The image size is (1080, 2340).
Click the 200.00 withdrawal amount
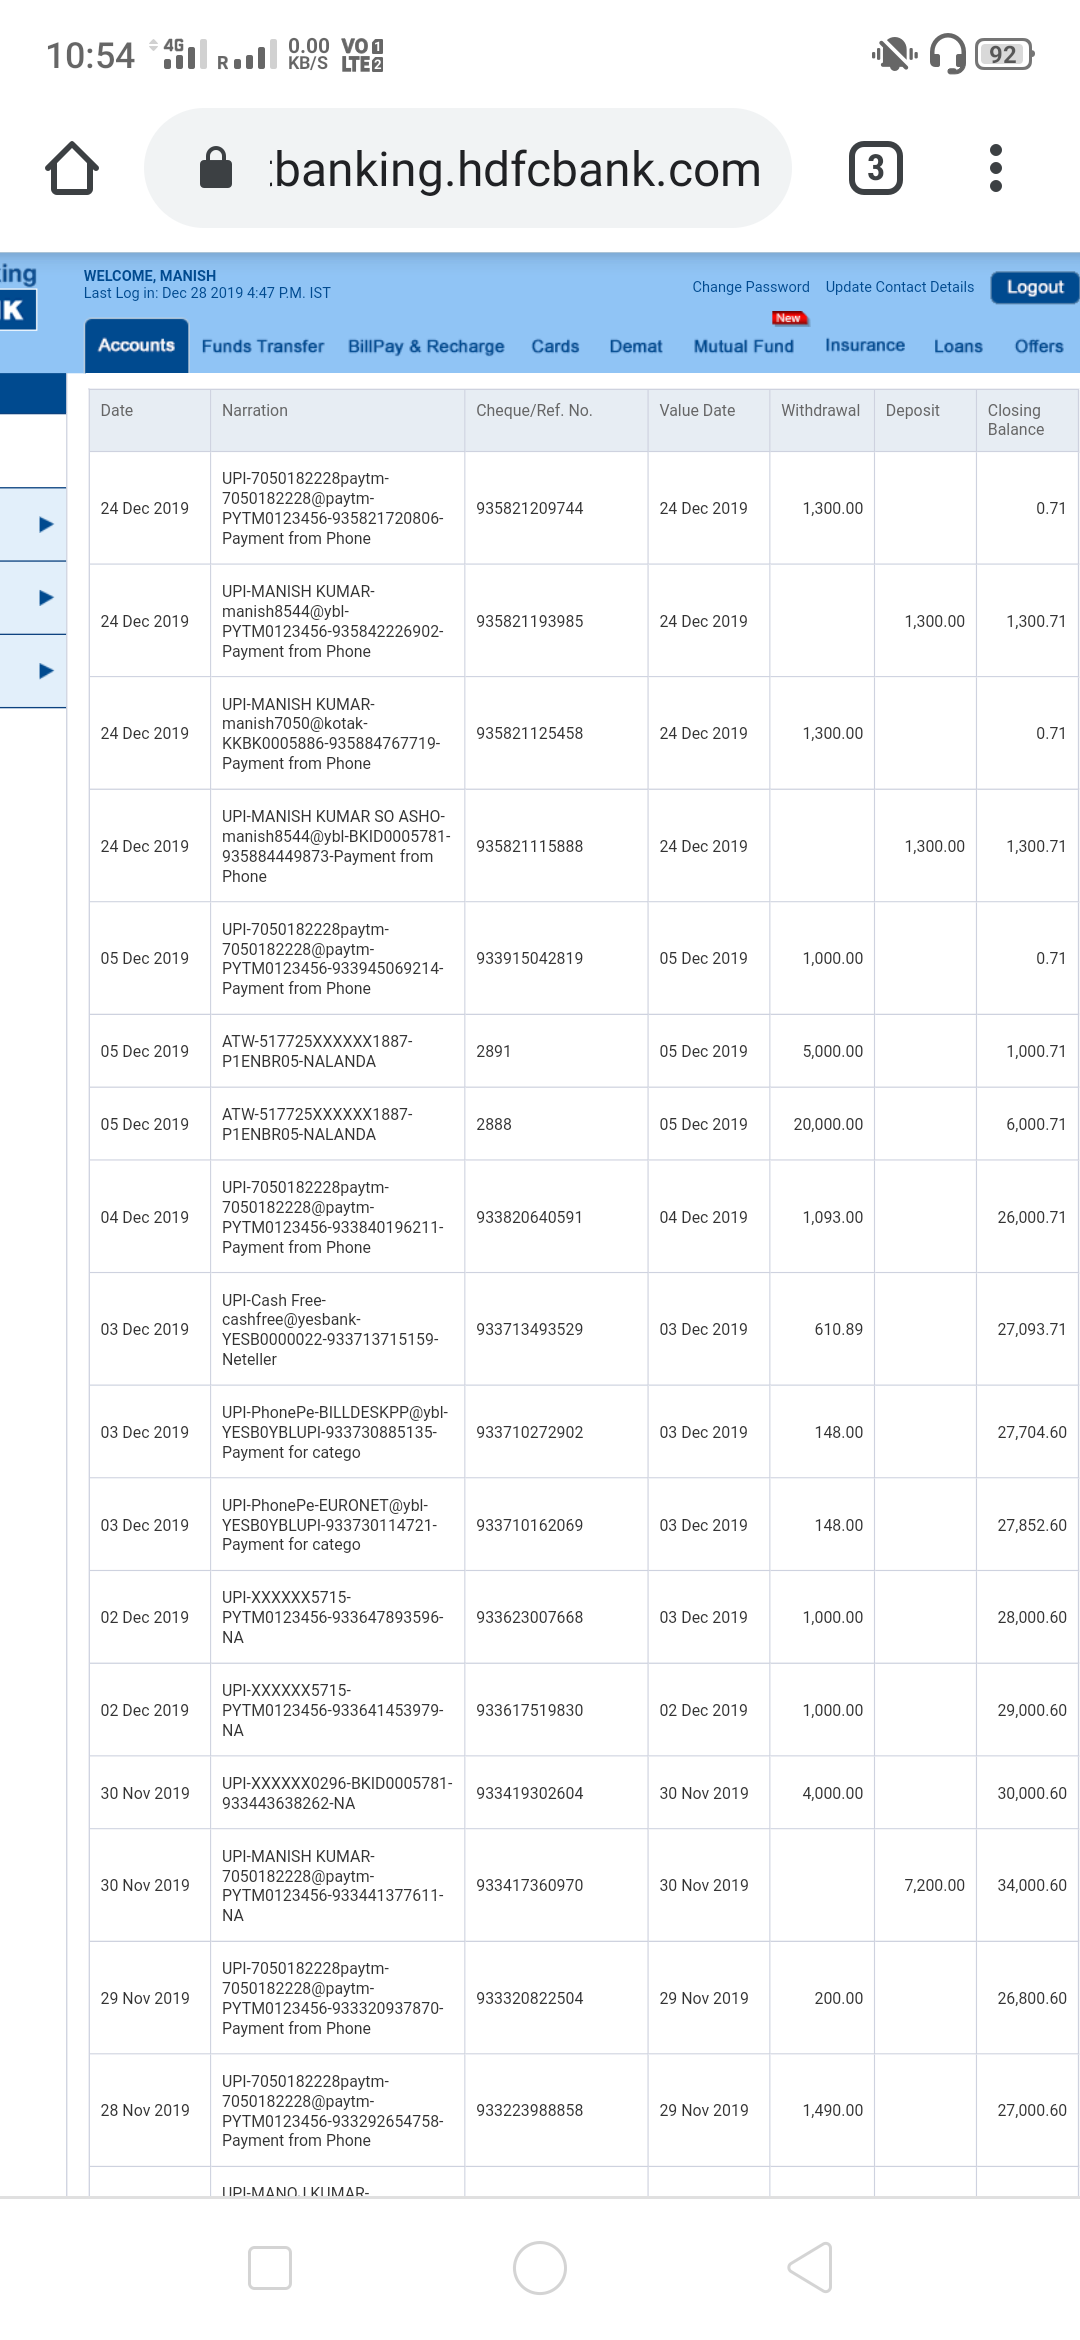839,1998
